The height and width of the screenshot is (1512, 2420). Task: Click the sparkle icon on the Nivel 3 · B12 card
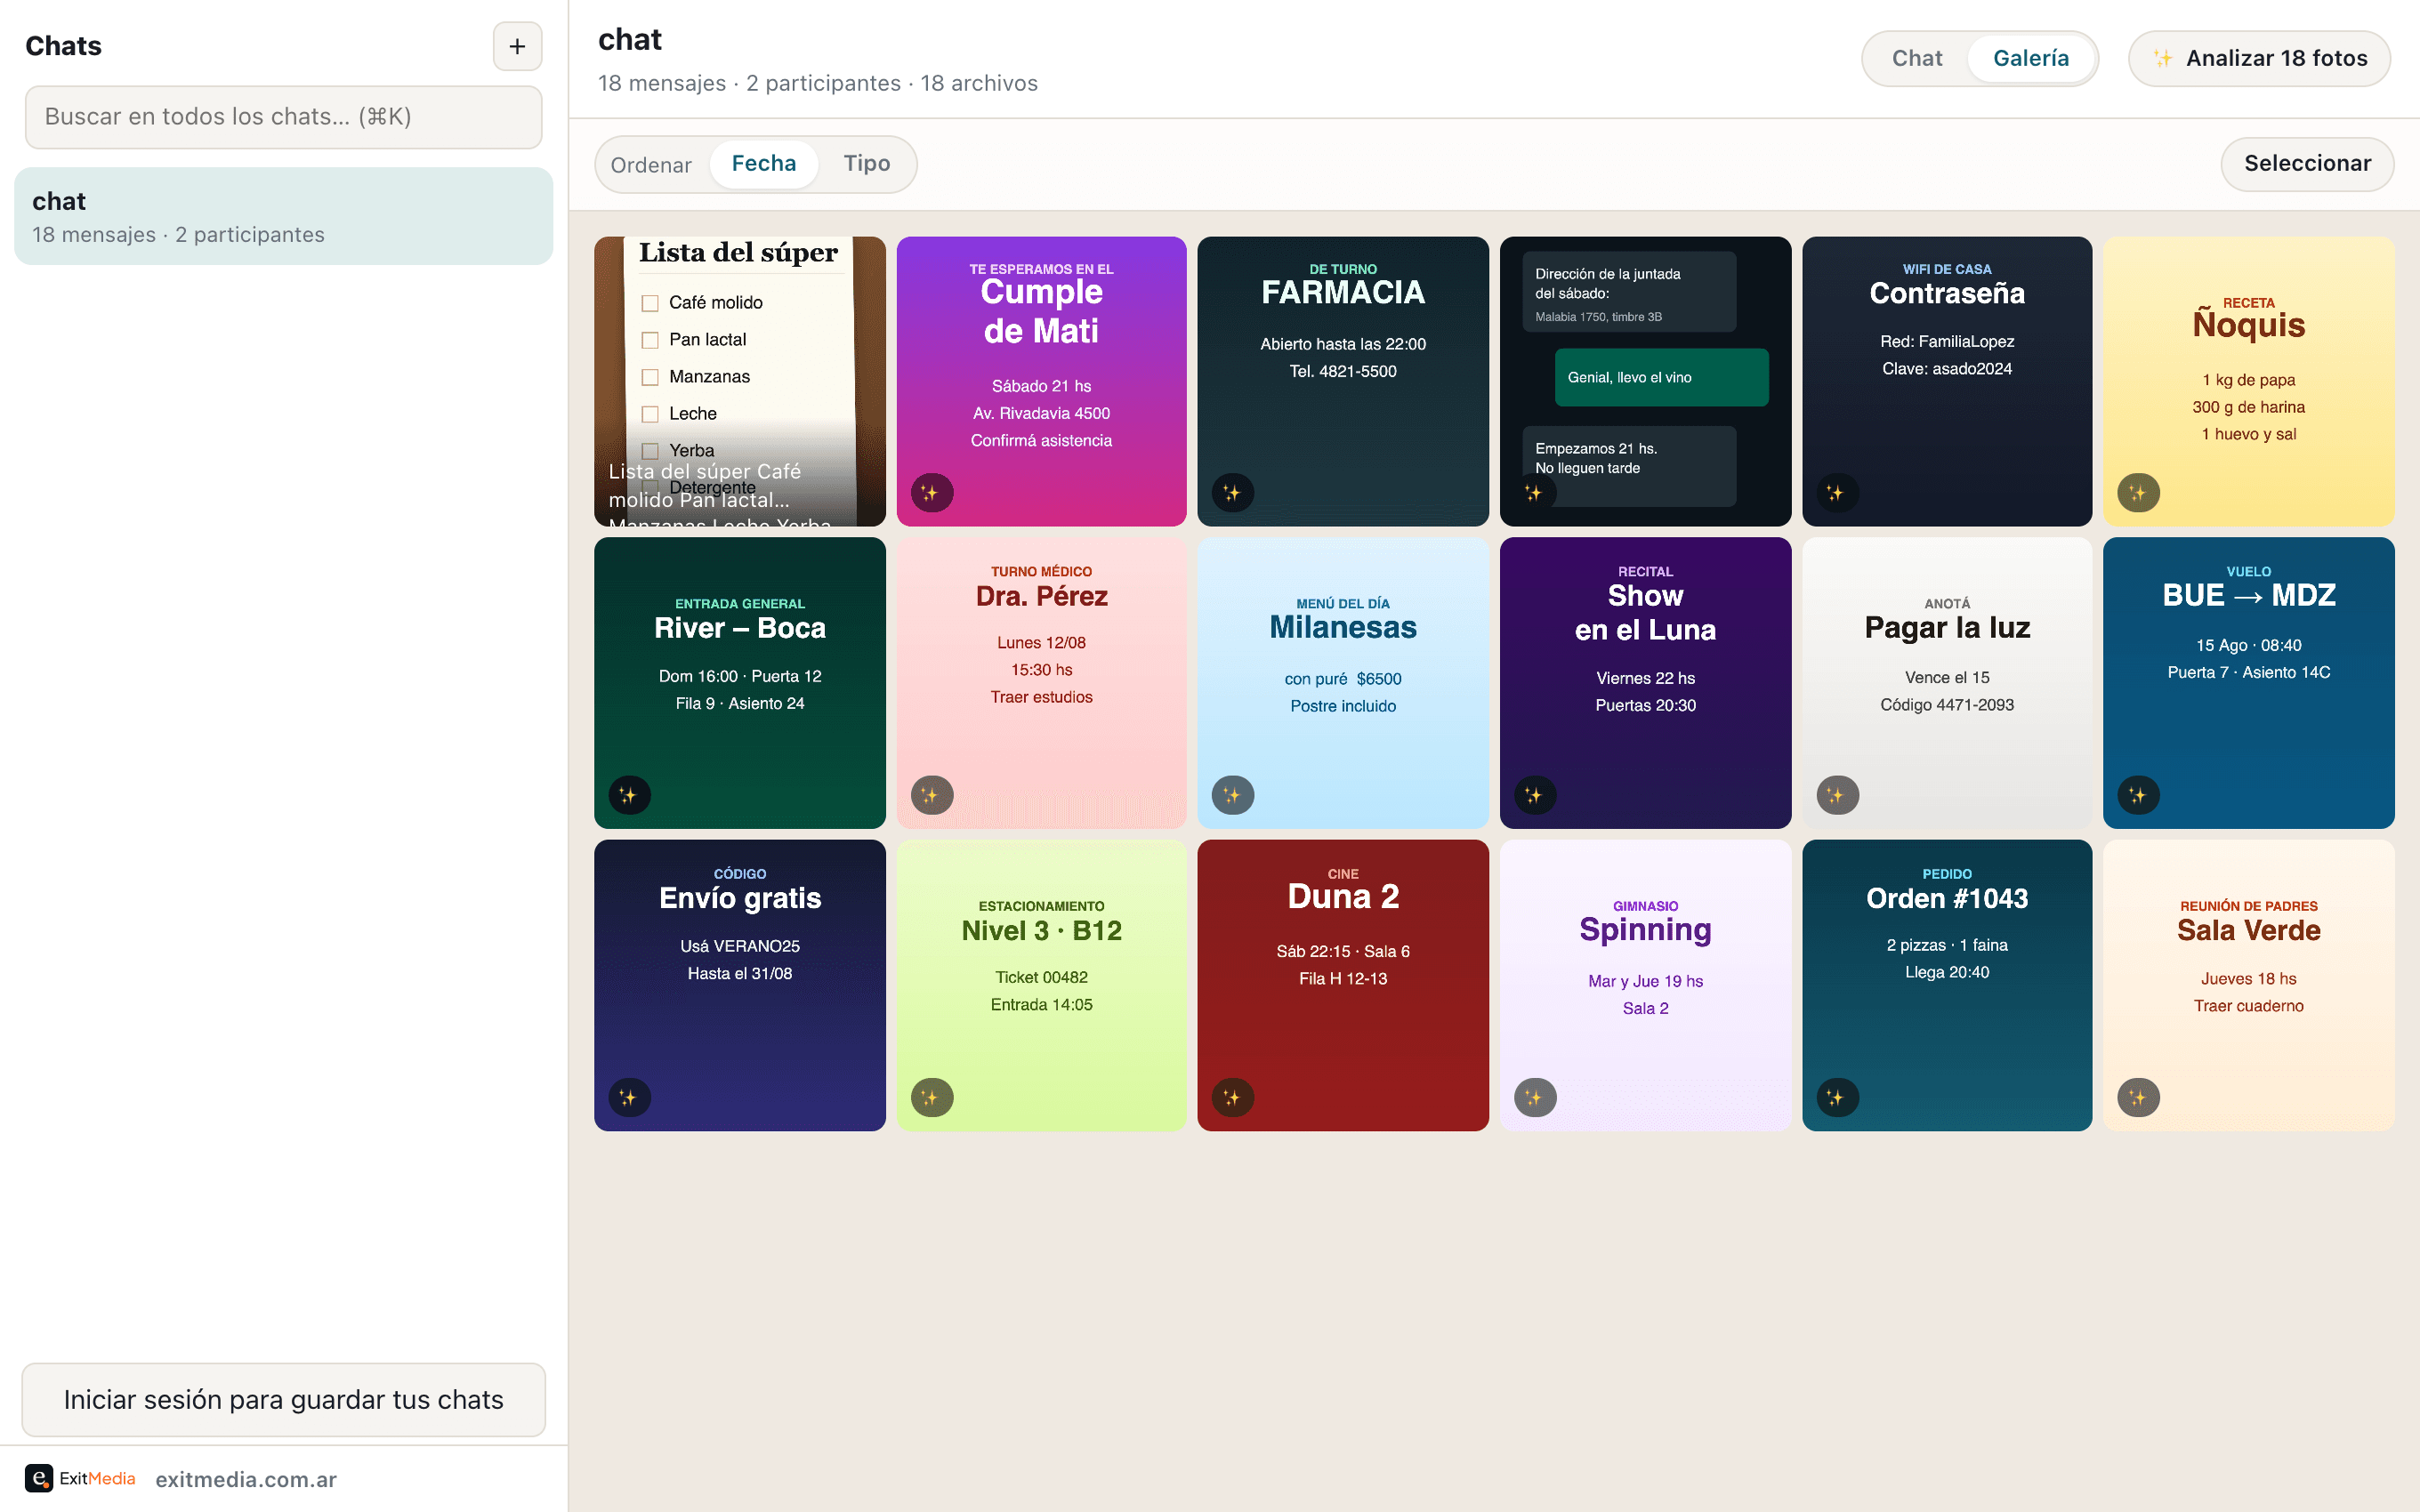coord(931,1097)
